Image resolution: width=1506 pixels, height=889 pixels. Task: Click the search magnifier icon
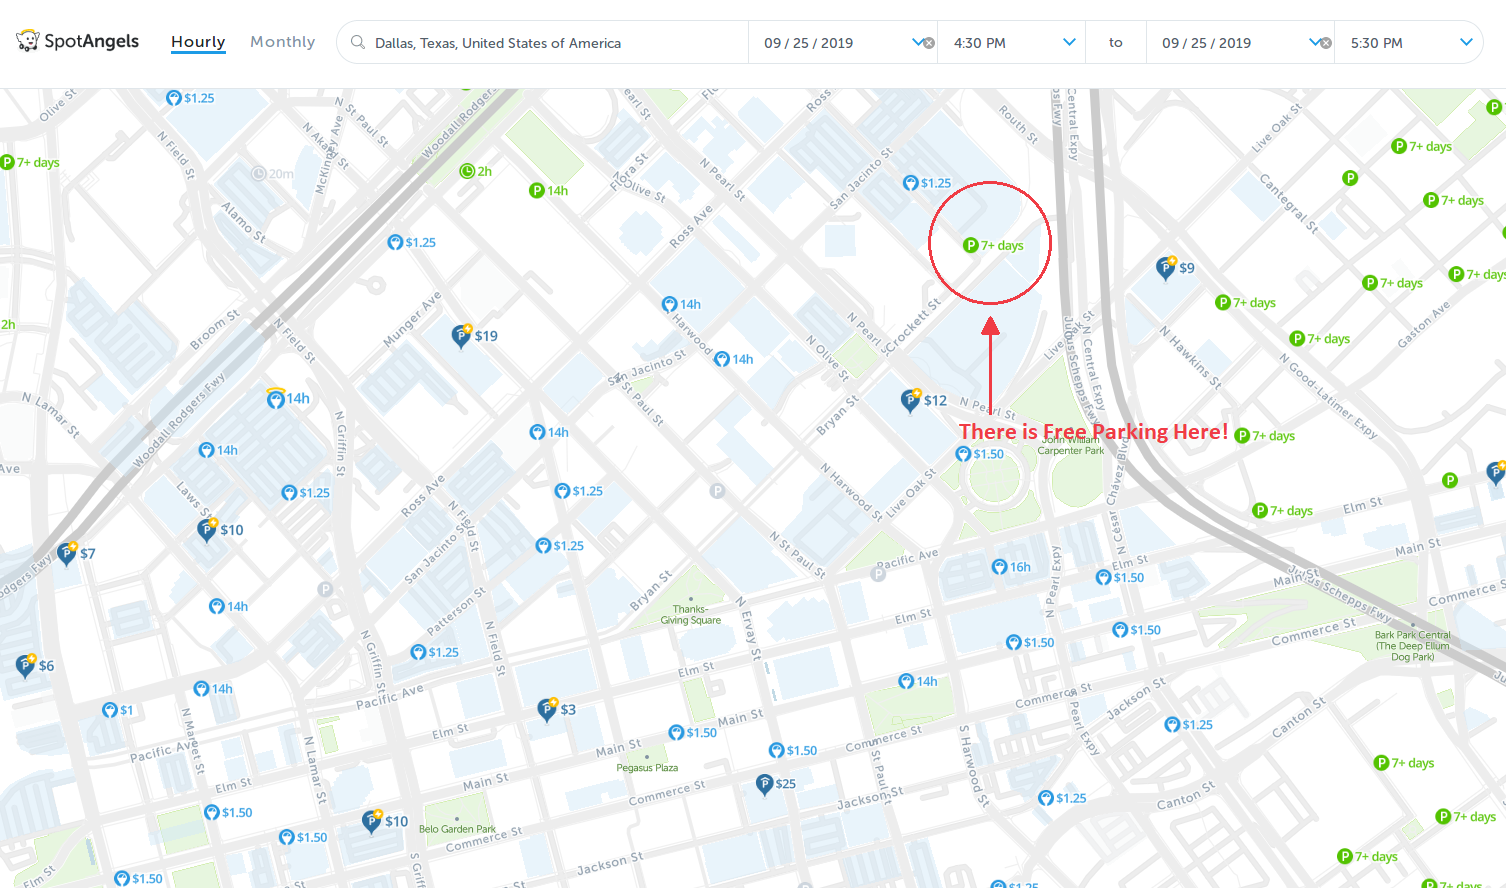pyautogui.click(x=358, y=42)
